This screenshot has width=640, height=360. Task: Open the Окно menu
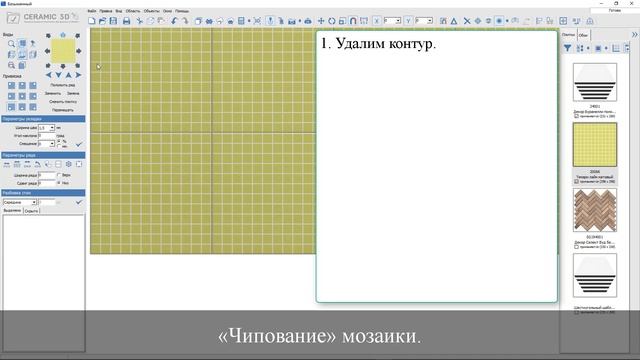click(x=167, y=11)
